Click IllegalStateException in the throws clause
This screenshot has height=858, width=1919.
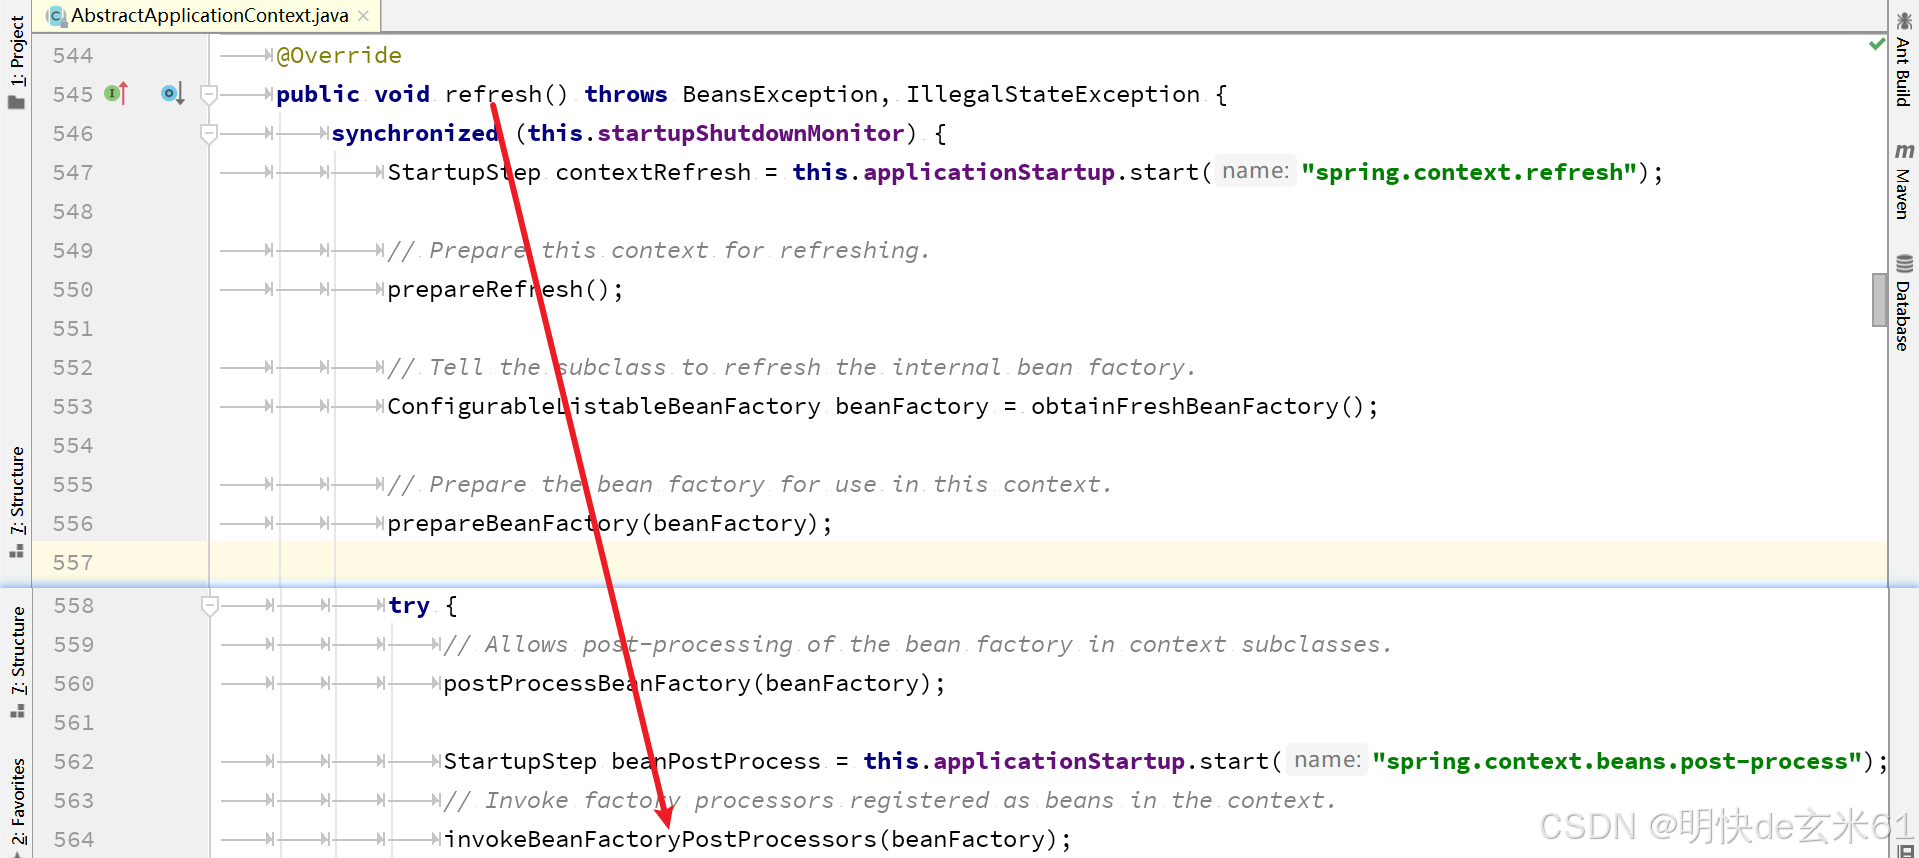1053,94
